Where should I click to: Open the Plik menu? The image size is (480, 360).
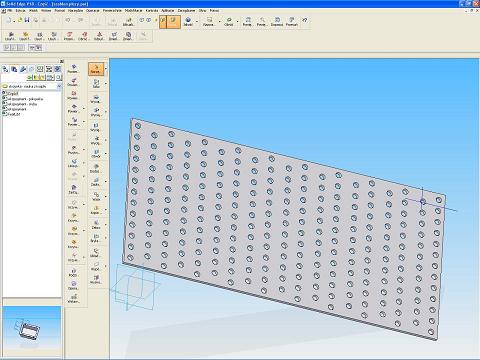pyautogui.click(x=10, y=11)
